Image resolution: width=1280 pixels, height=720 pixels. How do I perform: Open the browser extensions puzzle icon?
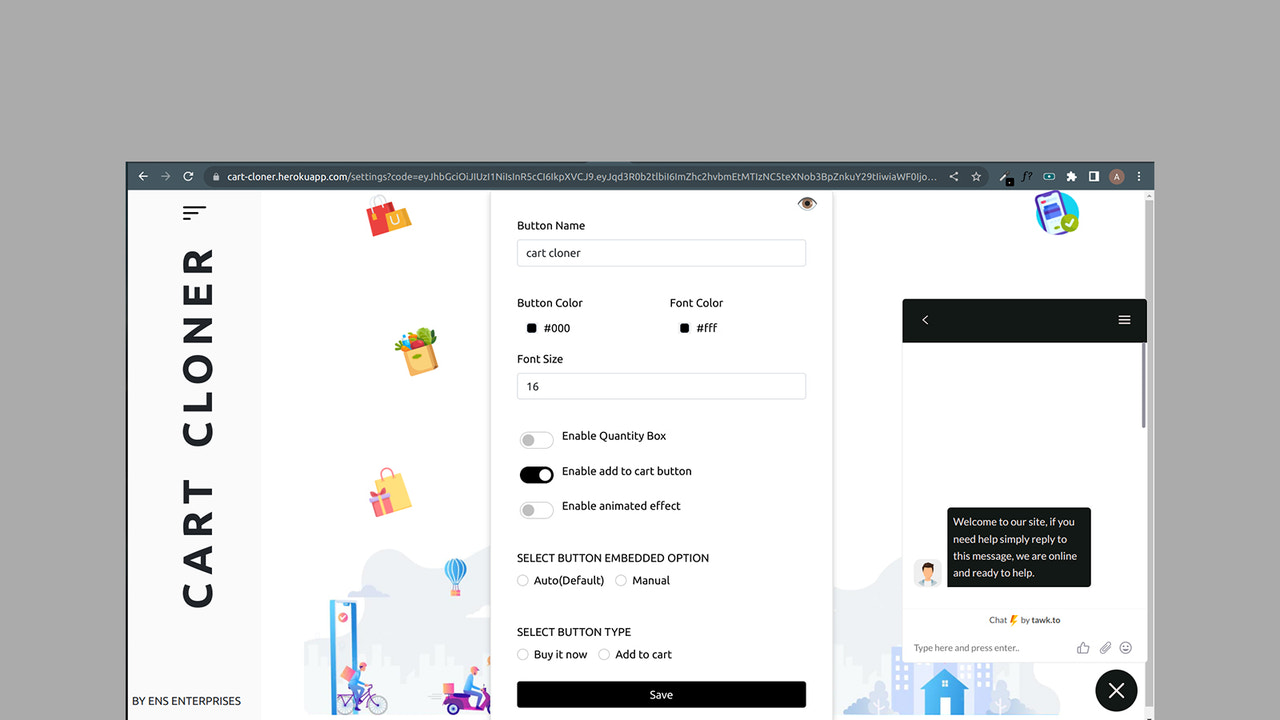tap(1070, 176)
